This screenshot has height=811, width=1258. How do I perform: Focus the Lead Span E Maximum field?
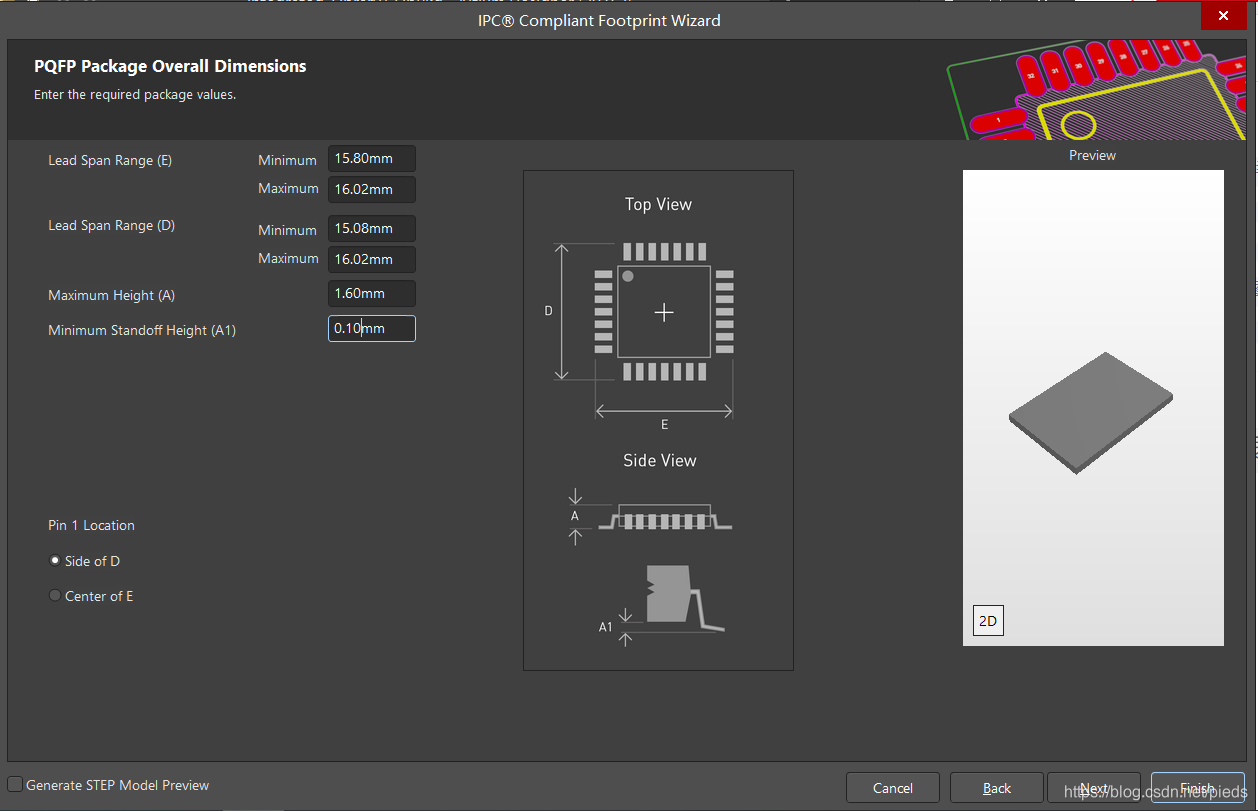[371, 189]
